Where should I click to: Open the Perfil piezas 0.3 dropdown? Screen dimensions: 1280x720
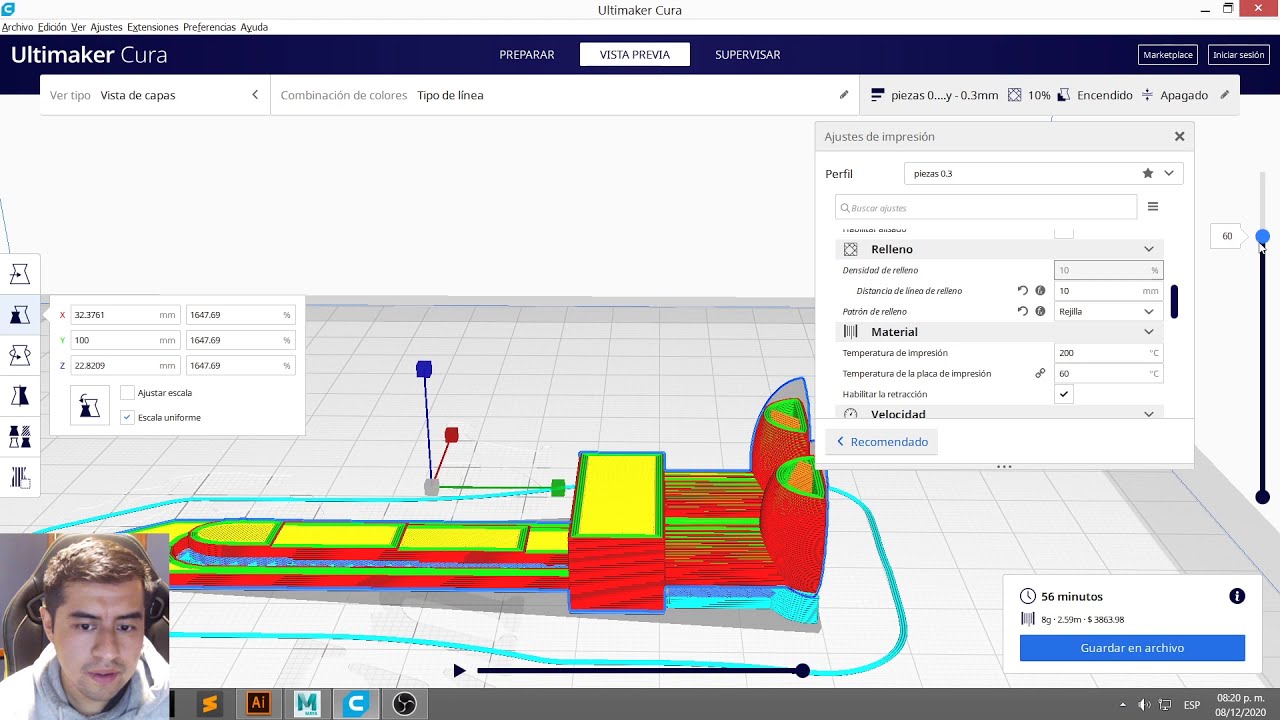pos(1044,173)
